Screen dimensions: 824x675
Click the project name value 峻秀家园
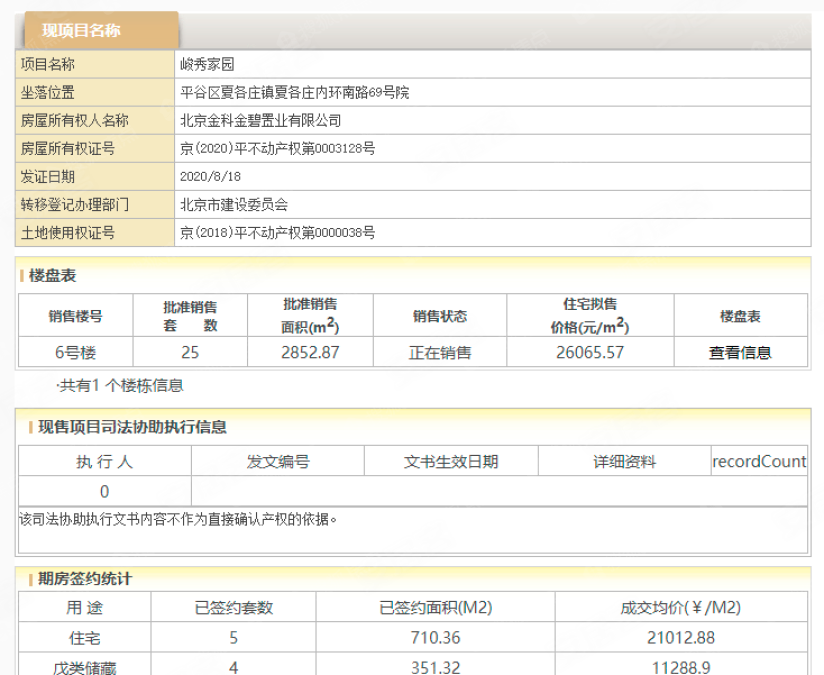tap(207, 65)
